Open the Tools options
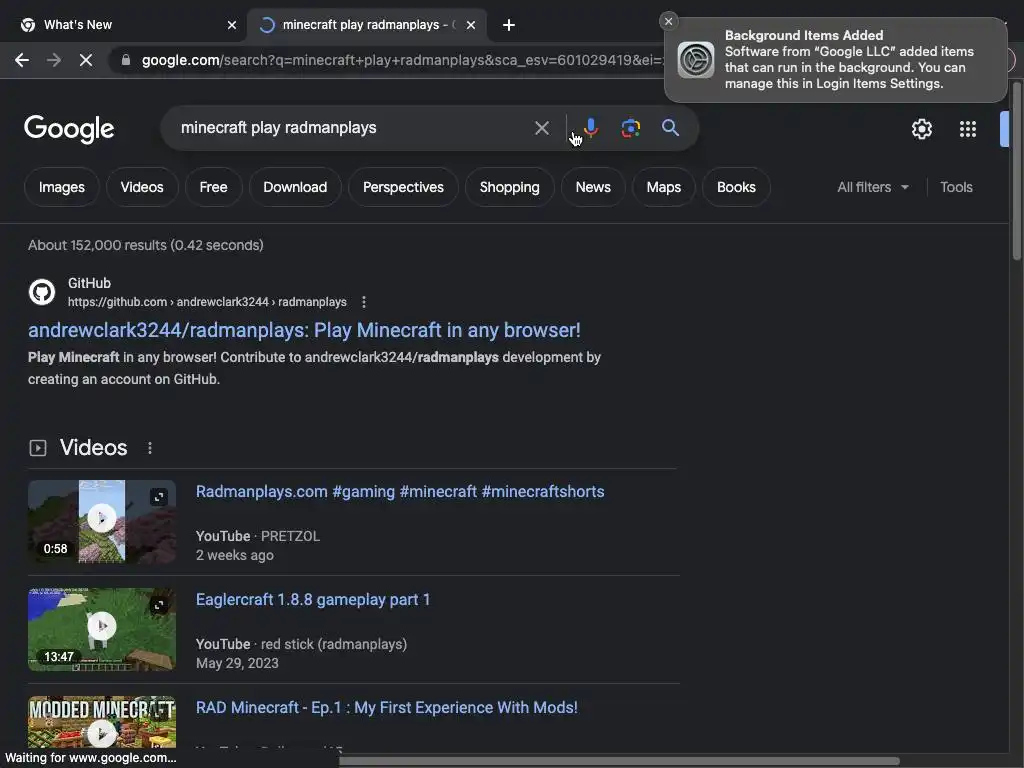The height and width of the screenshot is (768, 1024). click(956, 187)
